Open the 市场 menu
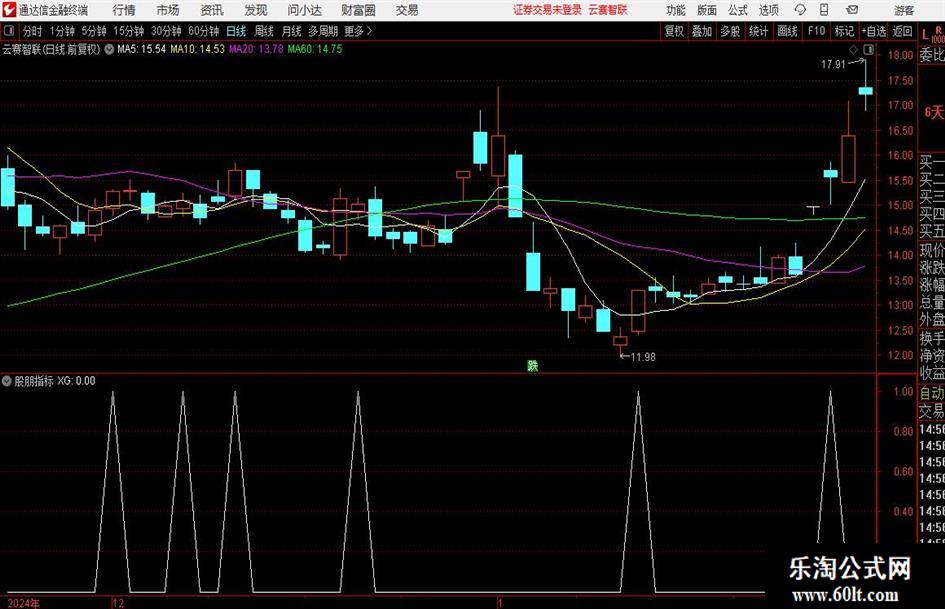The width and height of the screenshot is (945, 609). (x=168, y=10)
